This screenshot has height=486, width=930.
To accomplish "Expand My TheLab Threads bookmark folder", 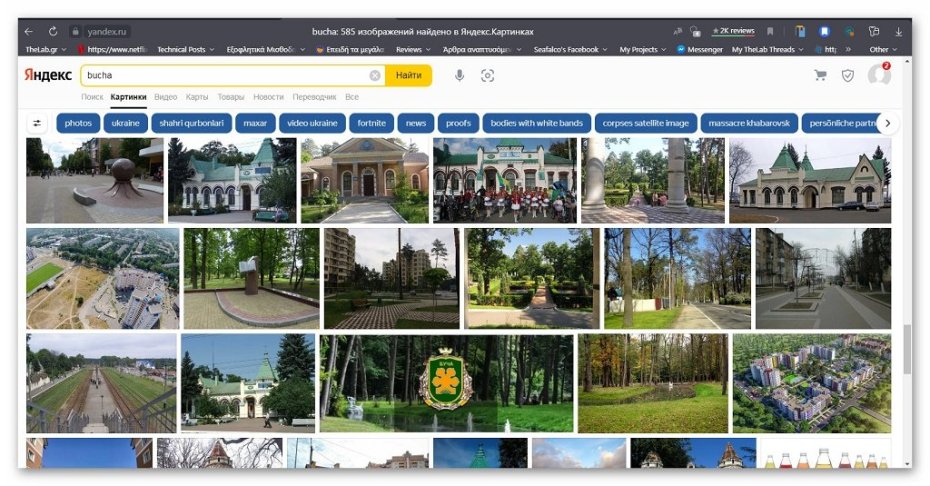I will coord(767,49).
